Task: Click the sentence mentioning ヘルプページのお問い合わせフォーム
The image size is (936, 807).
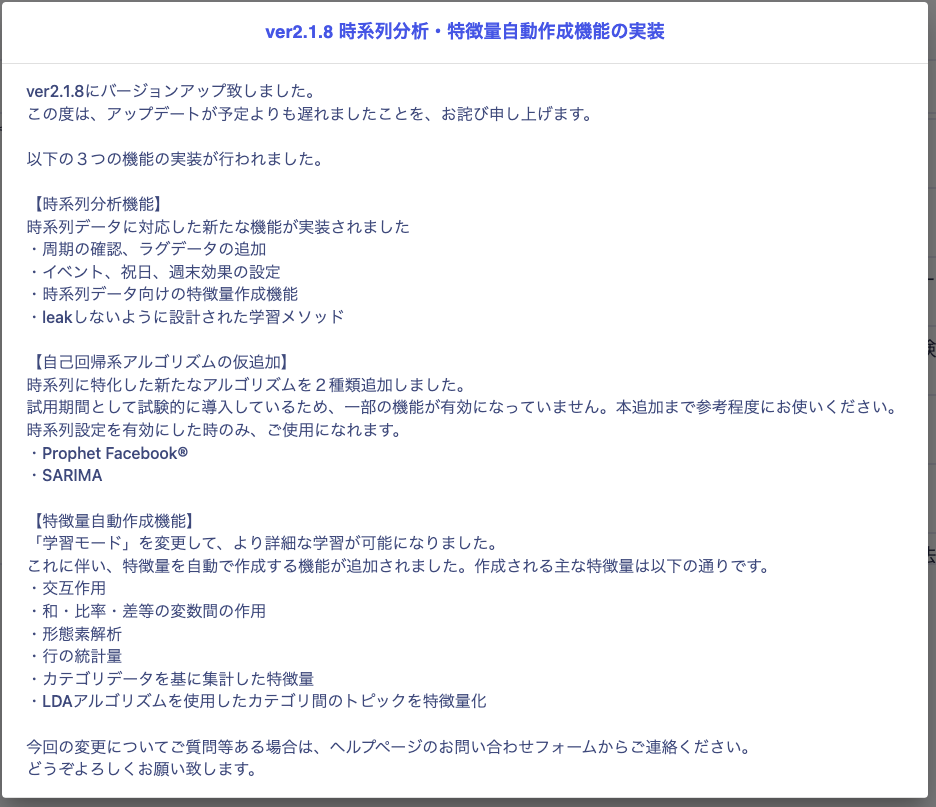Action: [x=388, y=747]
